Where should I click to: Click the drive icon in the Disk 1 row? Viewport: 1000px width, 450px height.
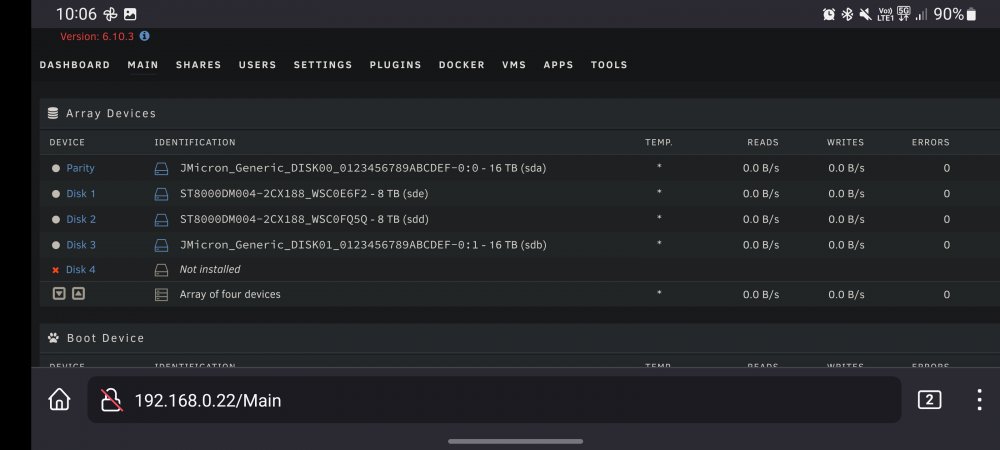(x=161, y=194)
